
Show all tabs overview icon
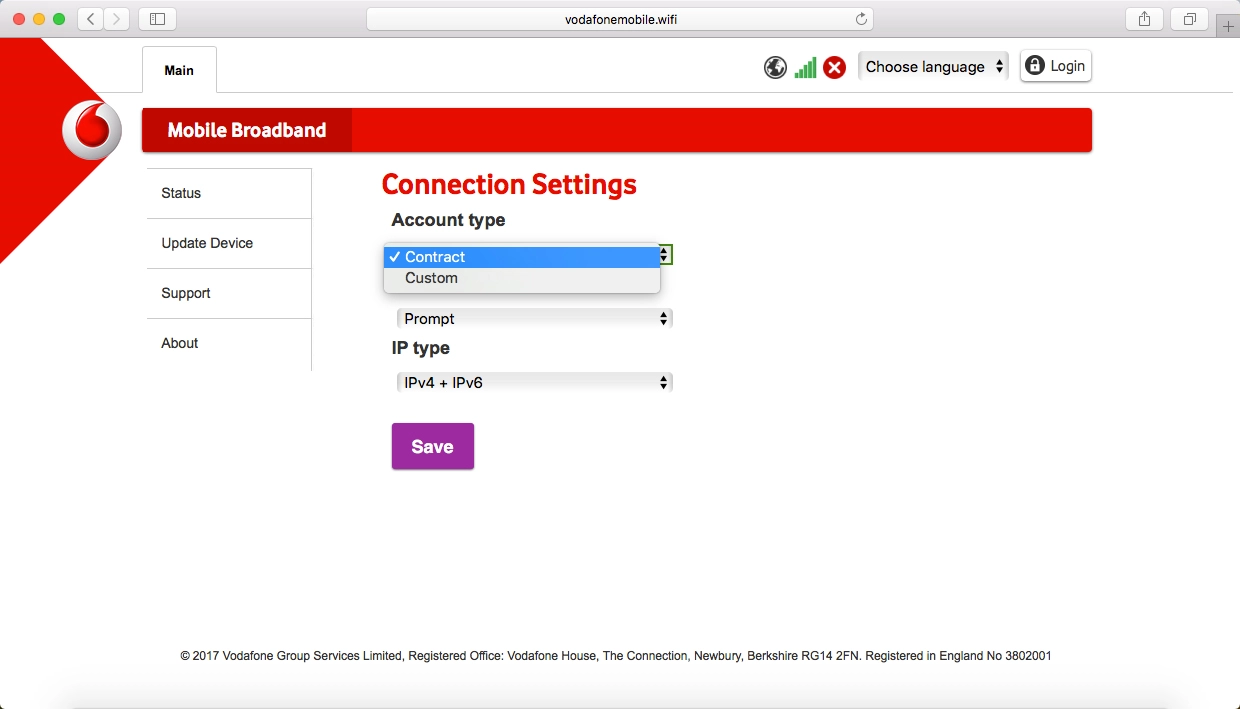point(1190,19)
